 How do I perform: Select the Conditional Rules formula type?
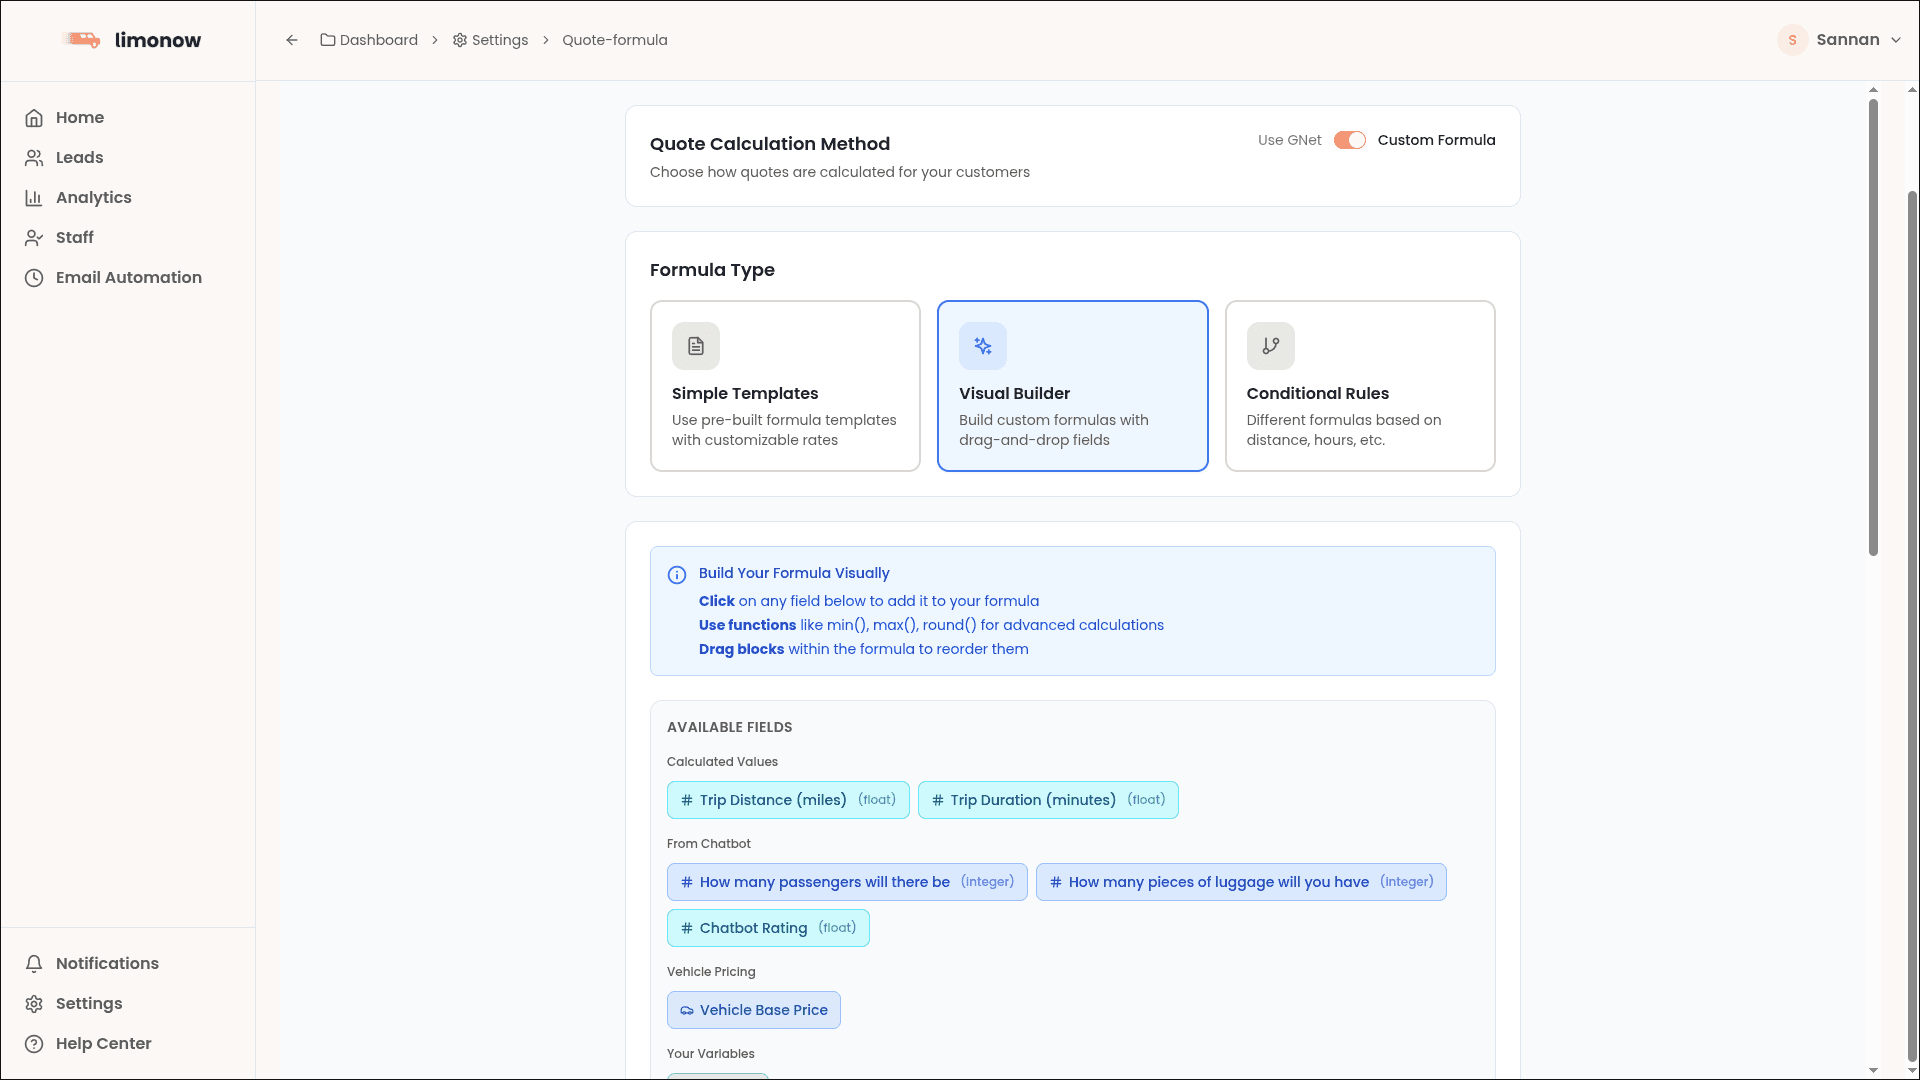(1360, 386)
